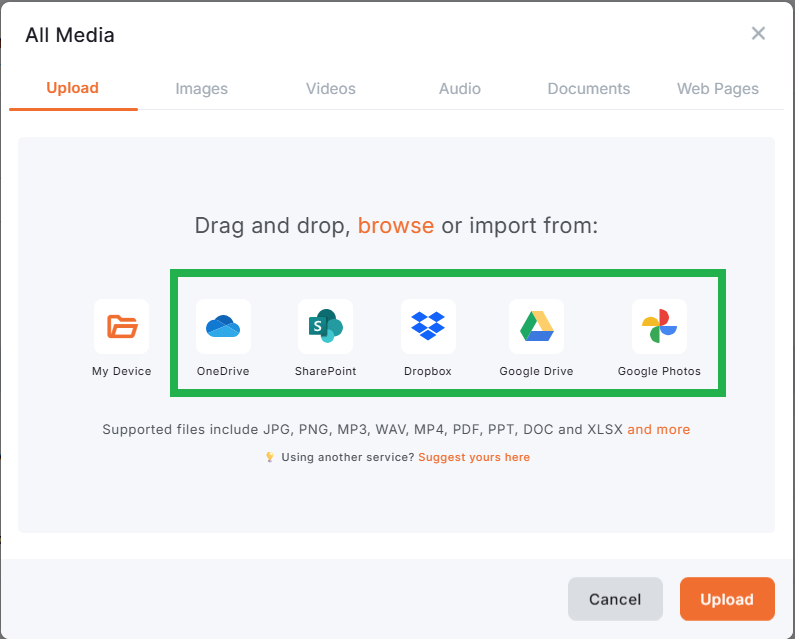The image size is (795, 639).
Task: Click the orange browse link
Action: point(396,225)
